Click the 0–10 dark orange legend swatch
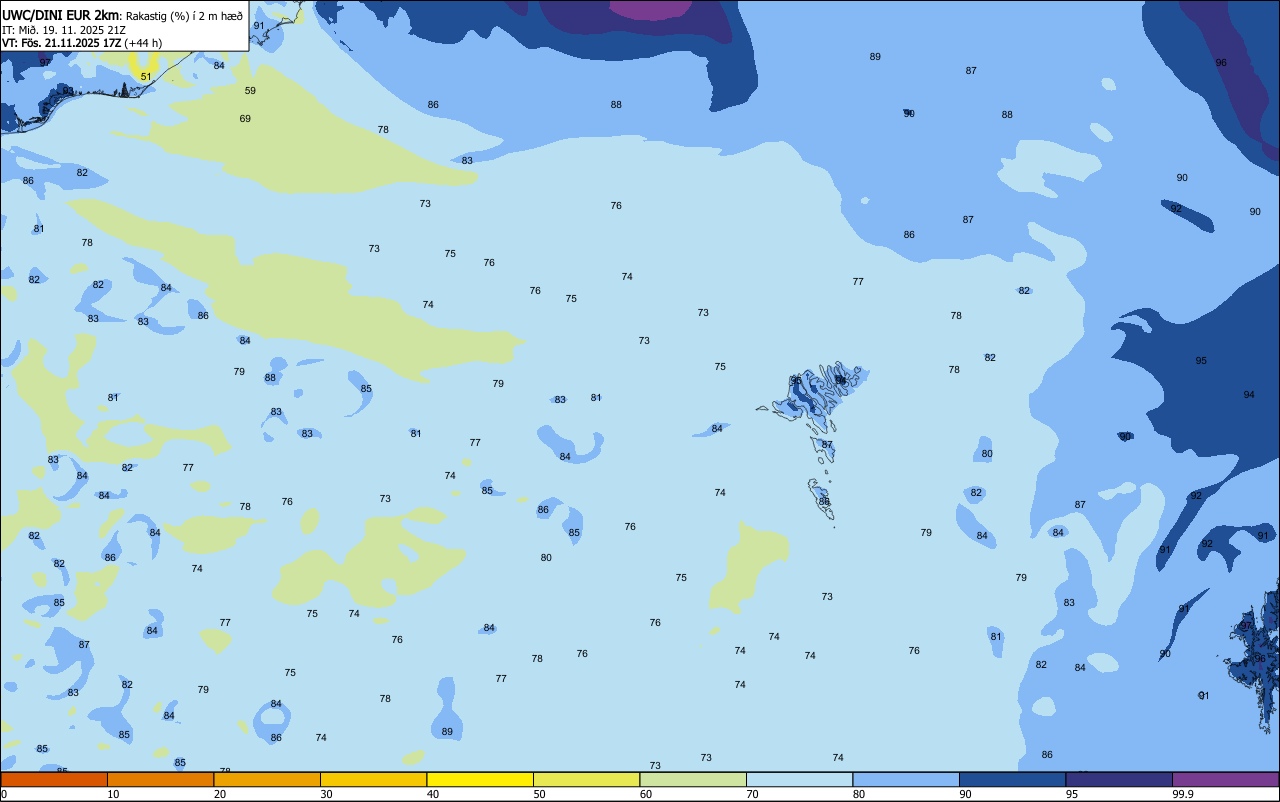1280x802 pixels. 54,779
